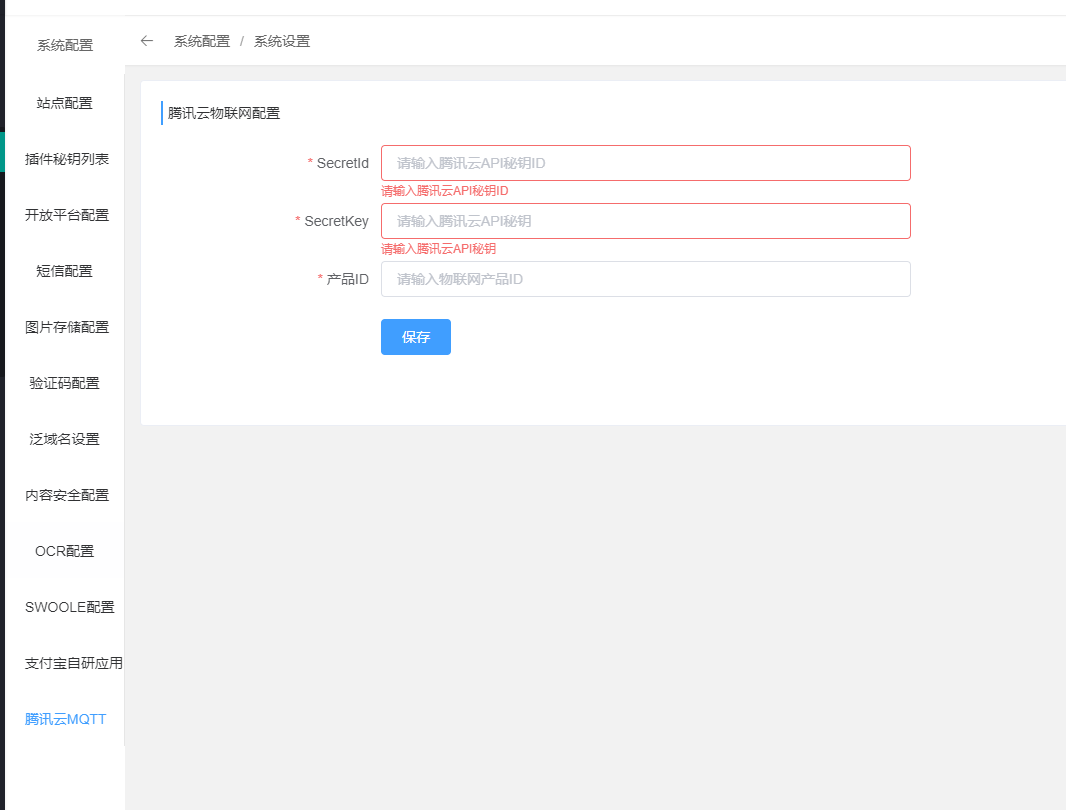This screenshot has height=810, width=1066.
Task: Select 图片存储配置 item
Action: point(67,327)
